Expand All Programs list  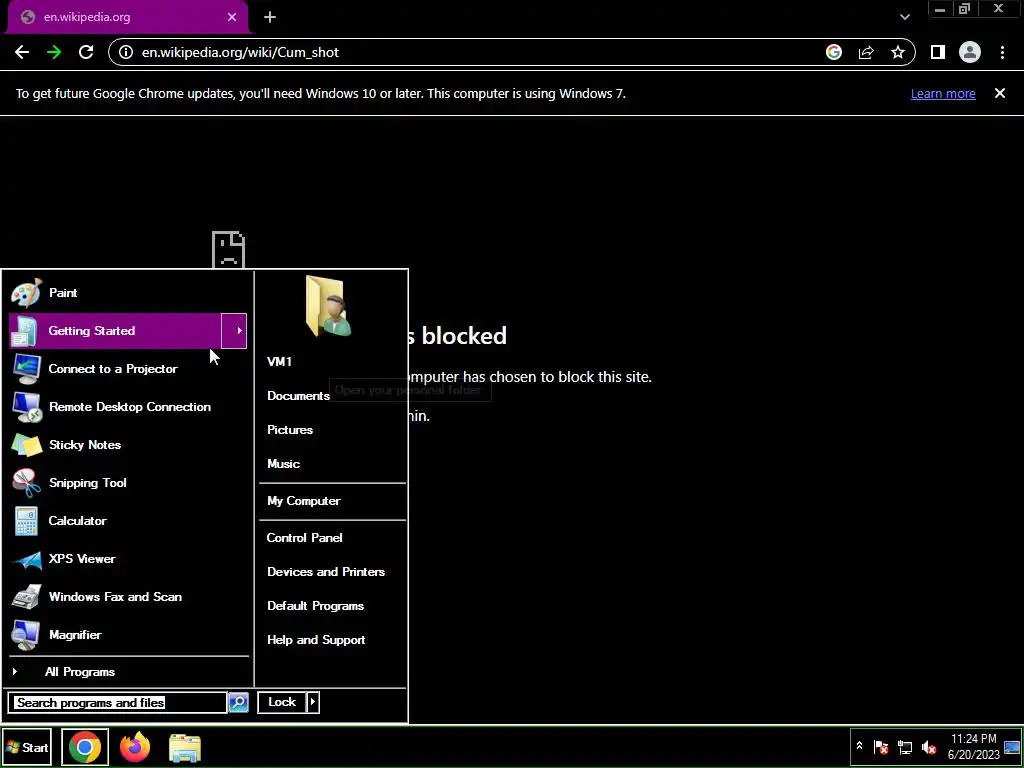point(129,672)
